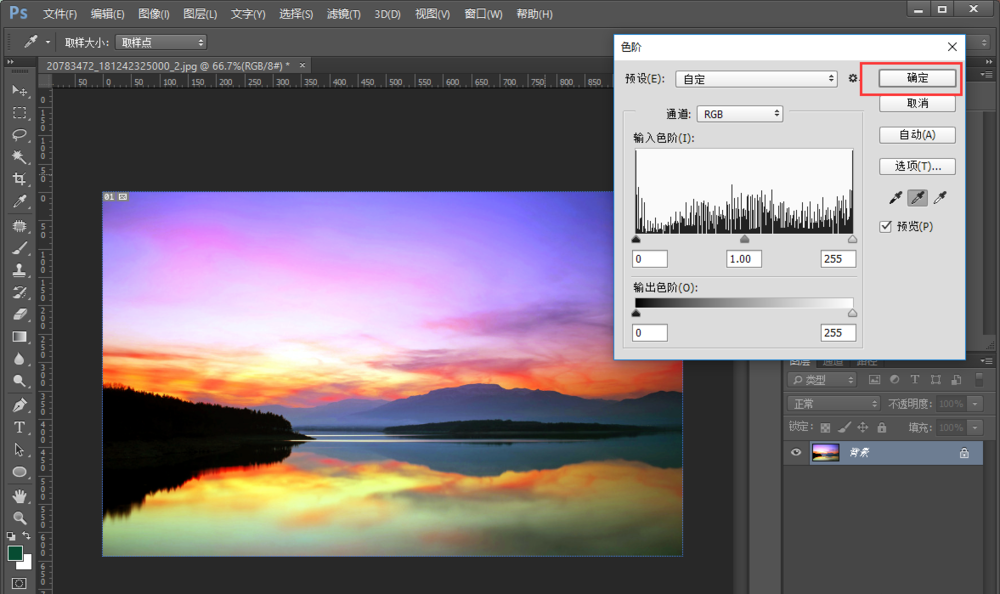Choose the Hand tool
The width and height of the screenshot is (1000, 594).
[19, 495]
